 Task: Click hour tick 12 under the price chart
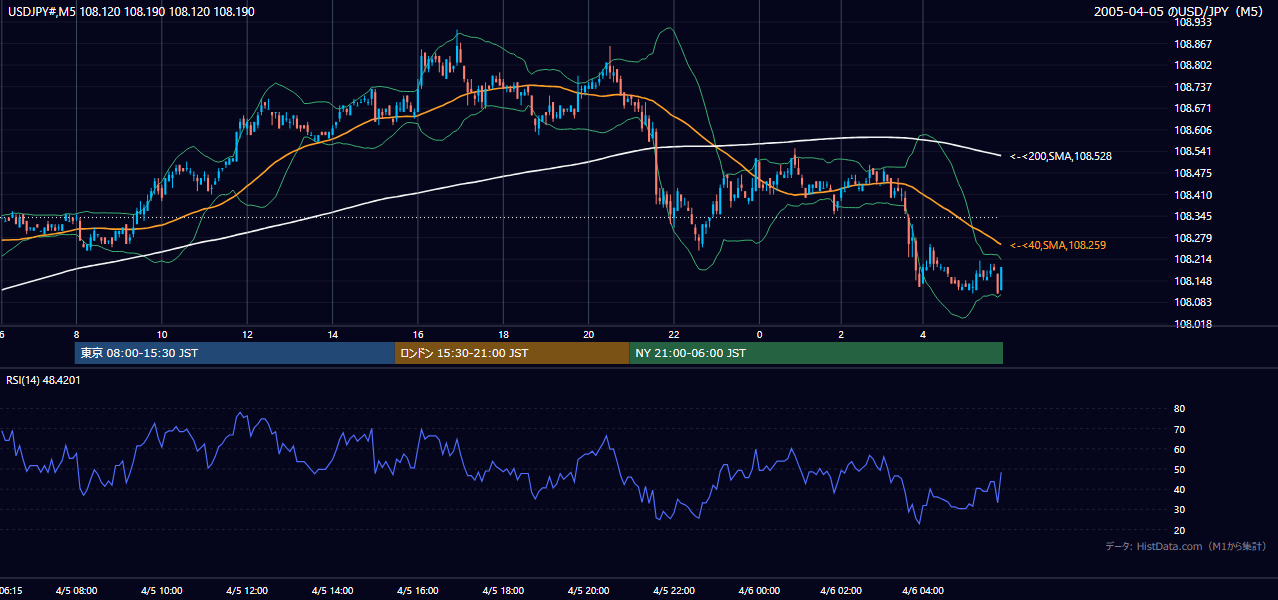[x=247, y=334]
